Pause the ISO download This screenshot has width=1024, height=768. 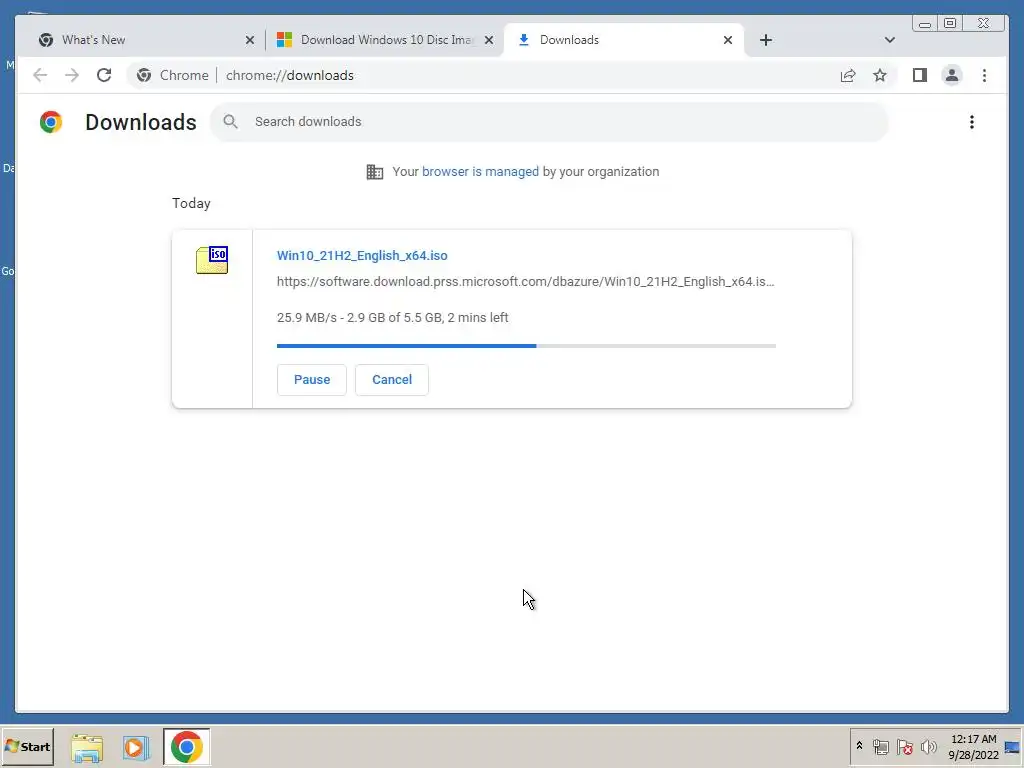click(312, 379)
